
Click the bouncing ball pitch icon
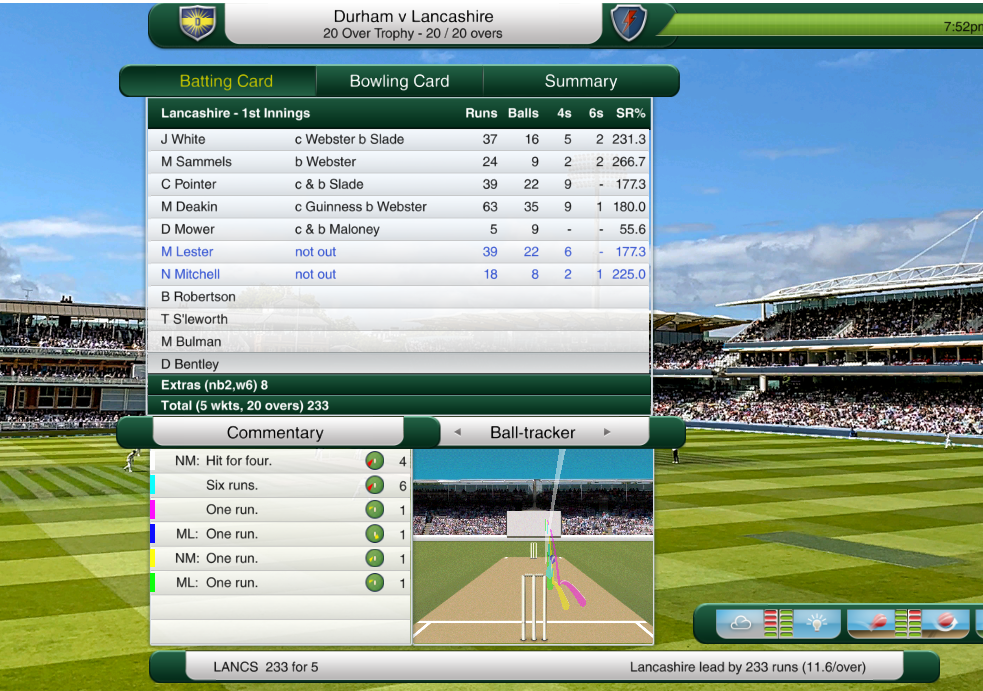pyautogui.click(x=876, y=623)
